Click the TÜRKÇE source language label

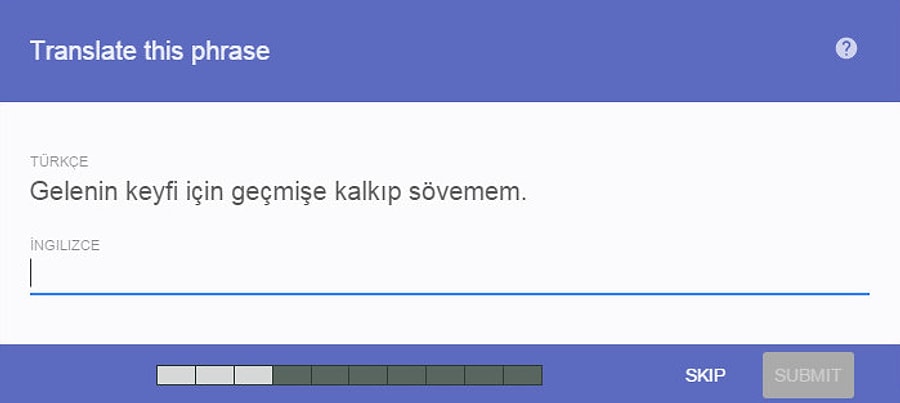(x=60, y=162)
